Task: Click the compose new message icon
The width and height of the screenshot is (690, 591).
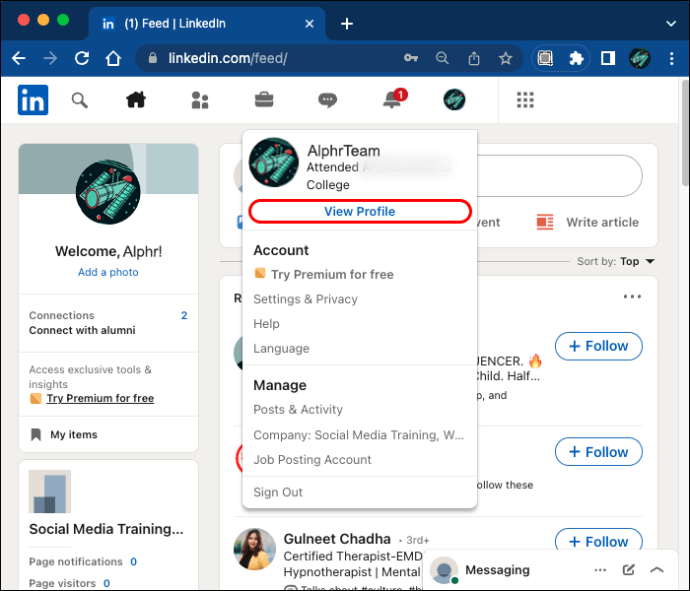Action: (x=628, y=570)
